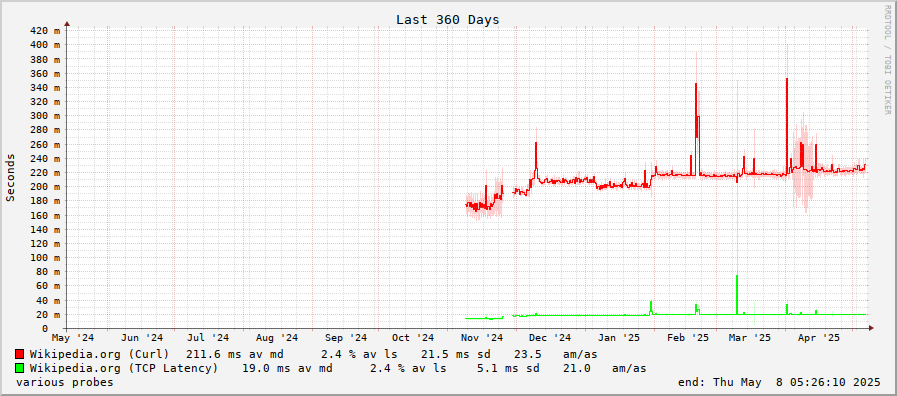Viewport: 897px width, 396px height.
Task: Click the "Nov '24" x-axis label
Action: (x=481, y=338)
